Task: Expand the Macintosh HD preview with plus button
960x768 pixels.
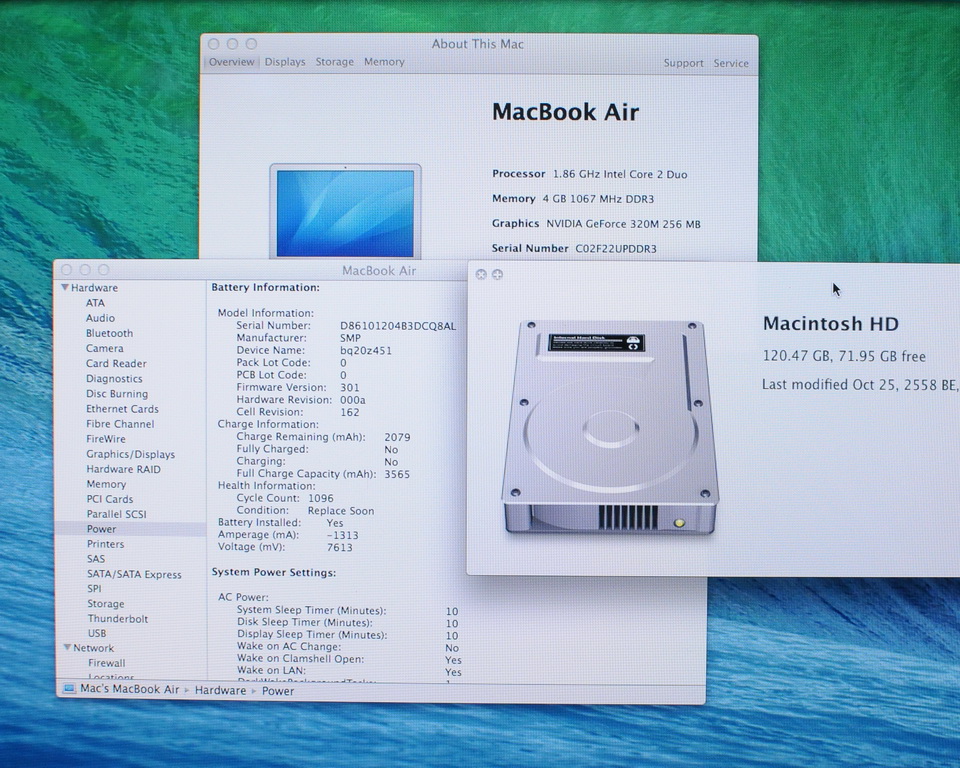Action: coord(497,274)
